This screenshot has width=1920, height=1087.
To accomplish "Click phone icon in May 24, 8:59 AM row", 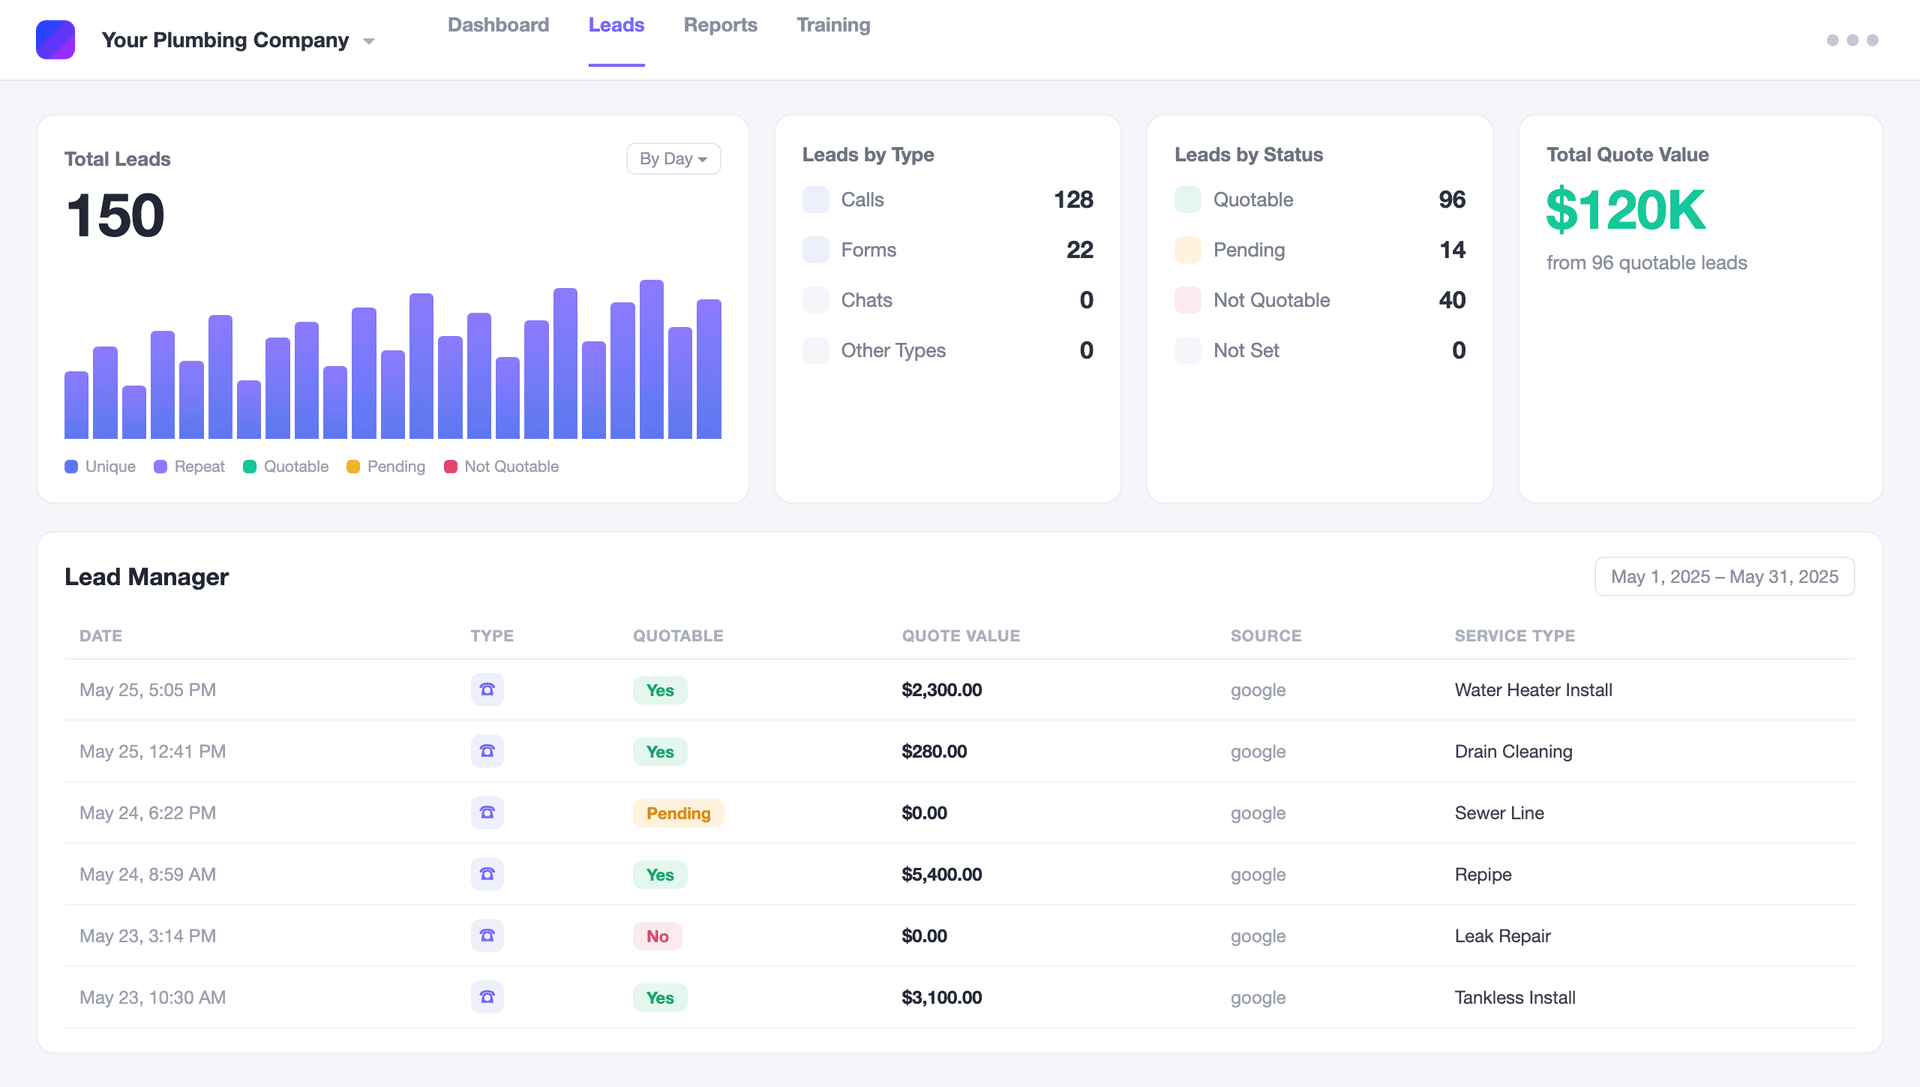I will point(487,874).
